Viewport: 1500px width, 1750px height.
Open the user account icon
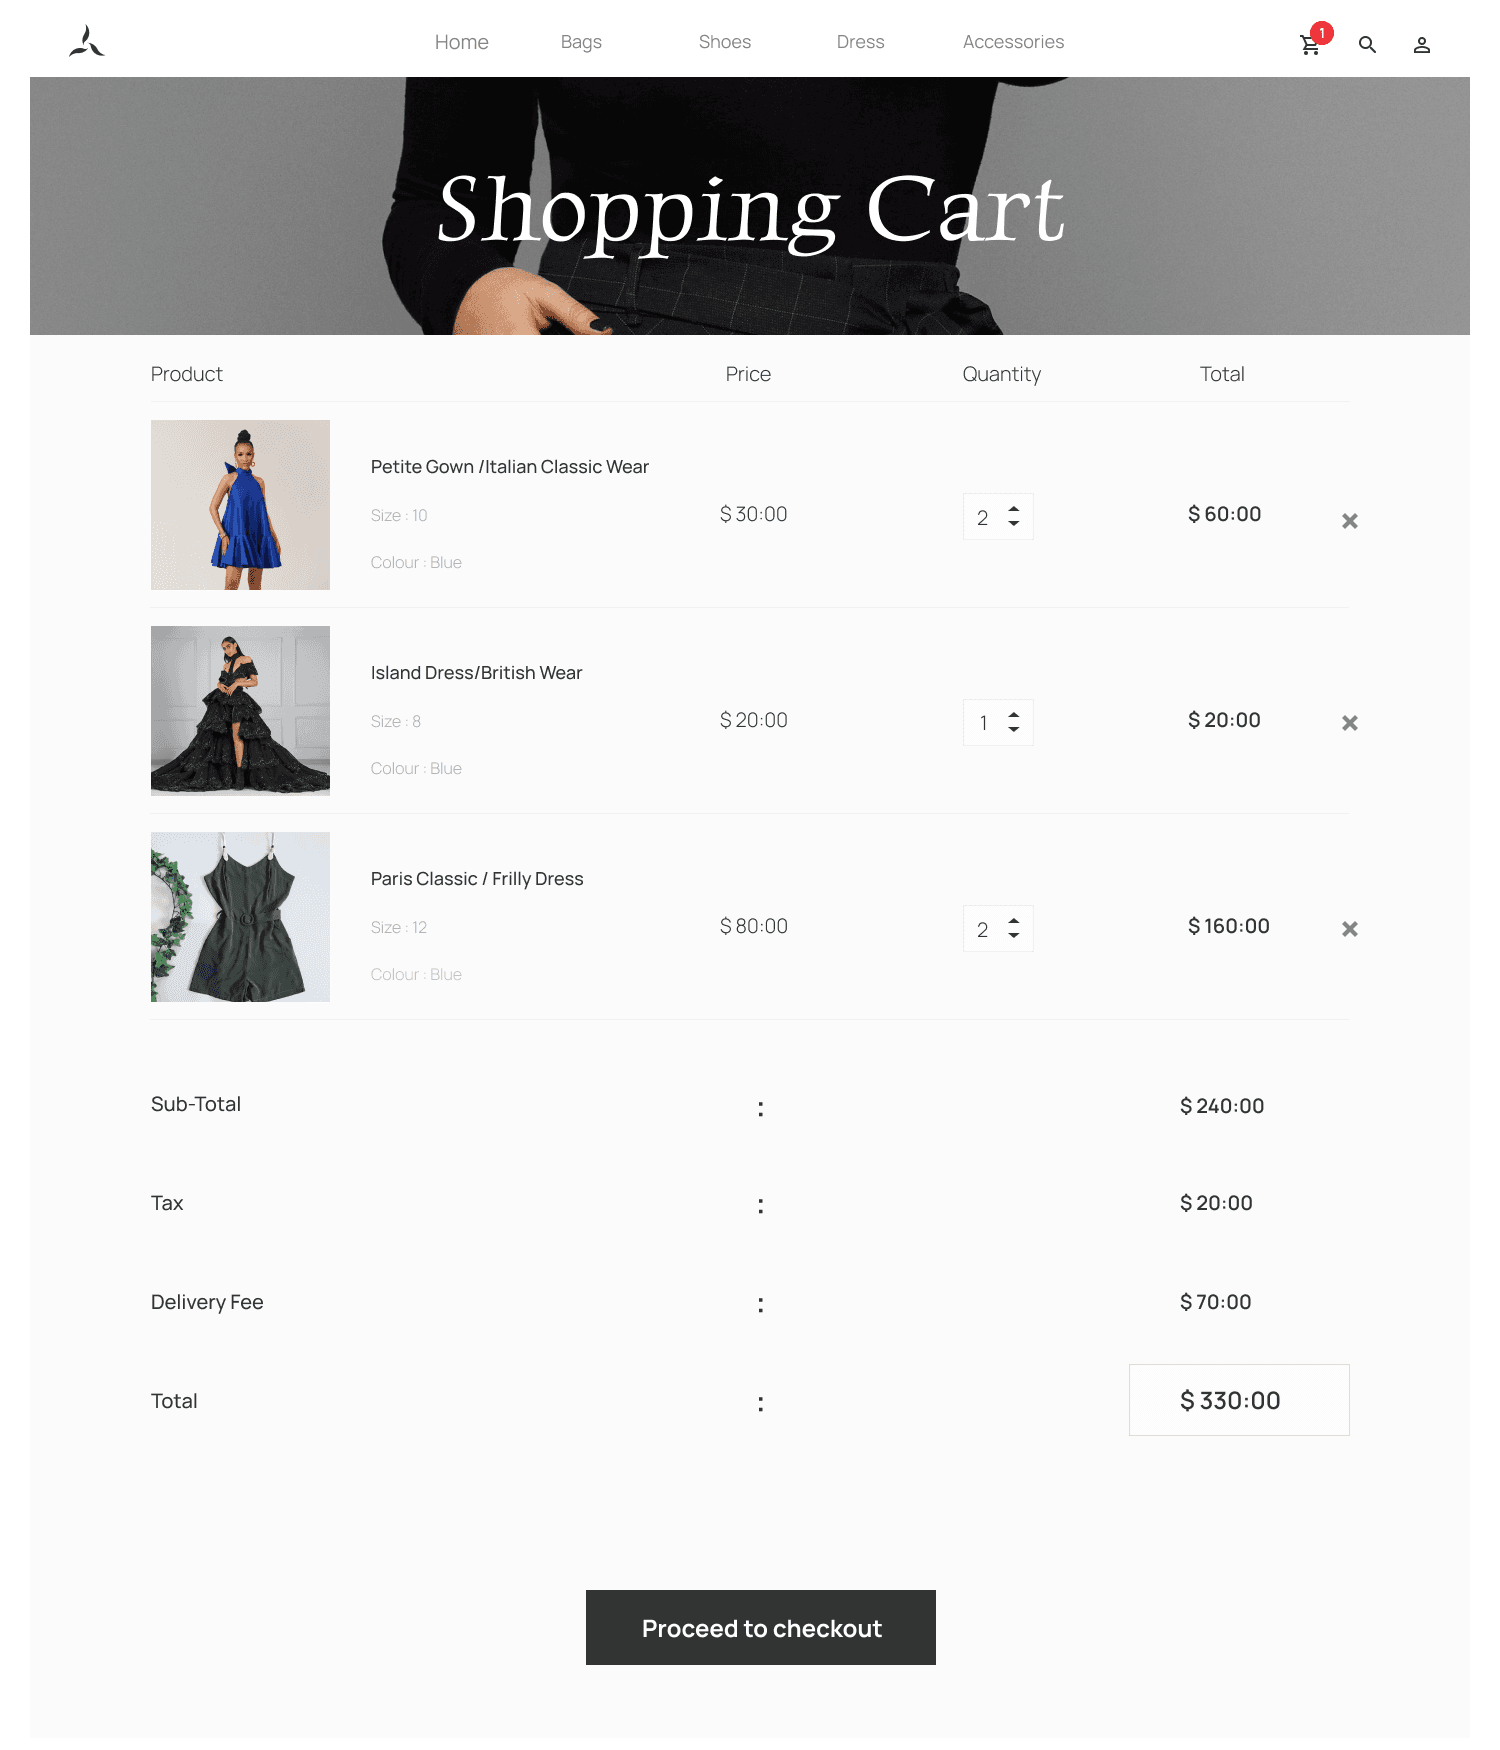[1422, 45]
